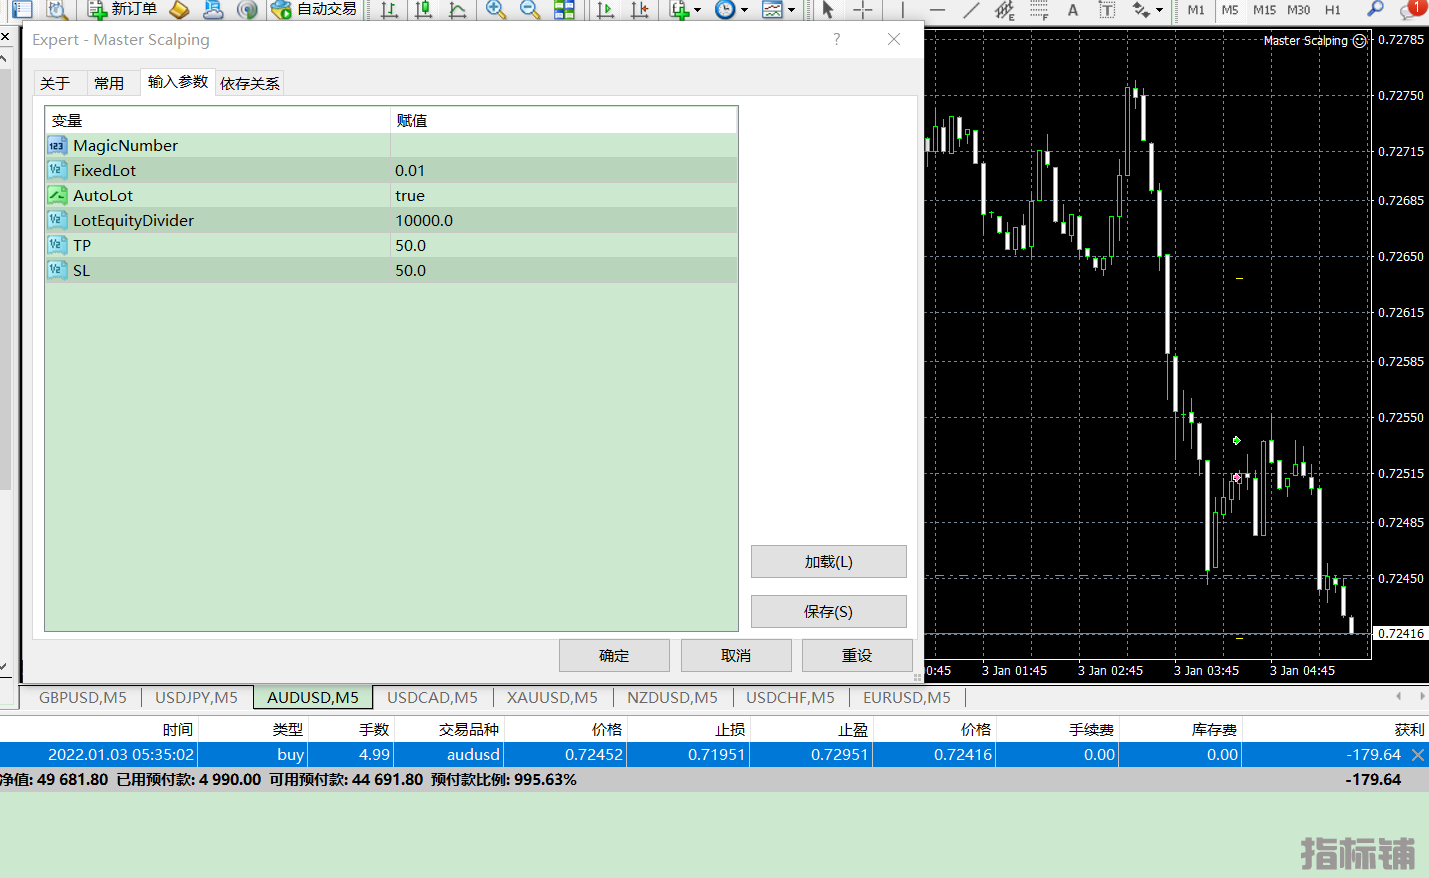Toggle chart shift icon
This screenshot has height=878, width=1429.
[x=640, y=10]
